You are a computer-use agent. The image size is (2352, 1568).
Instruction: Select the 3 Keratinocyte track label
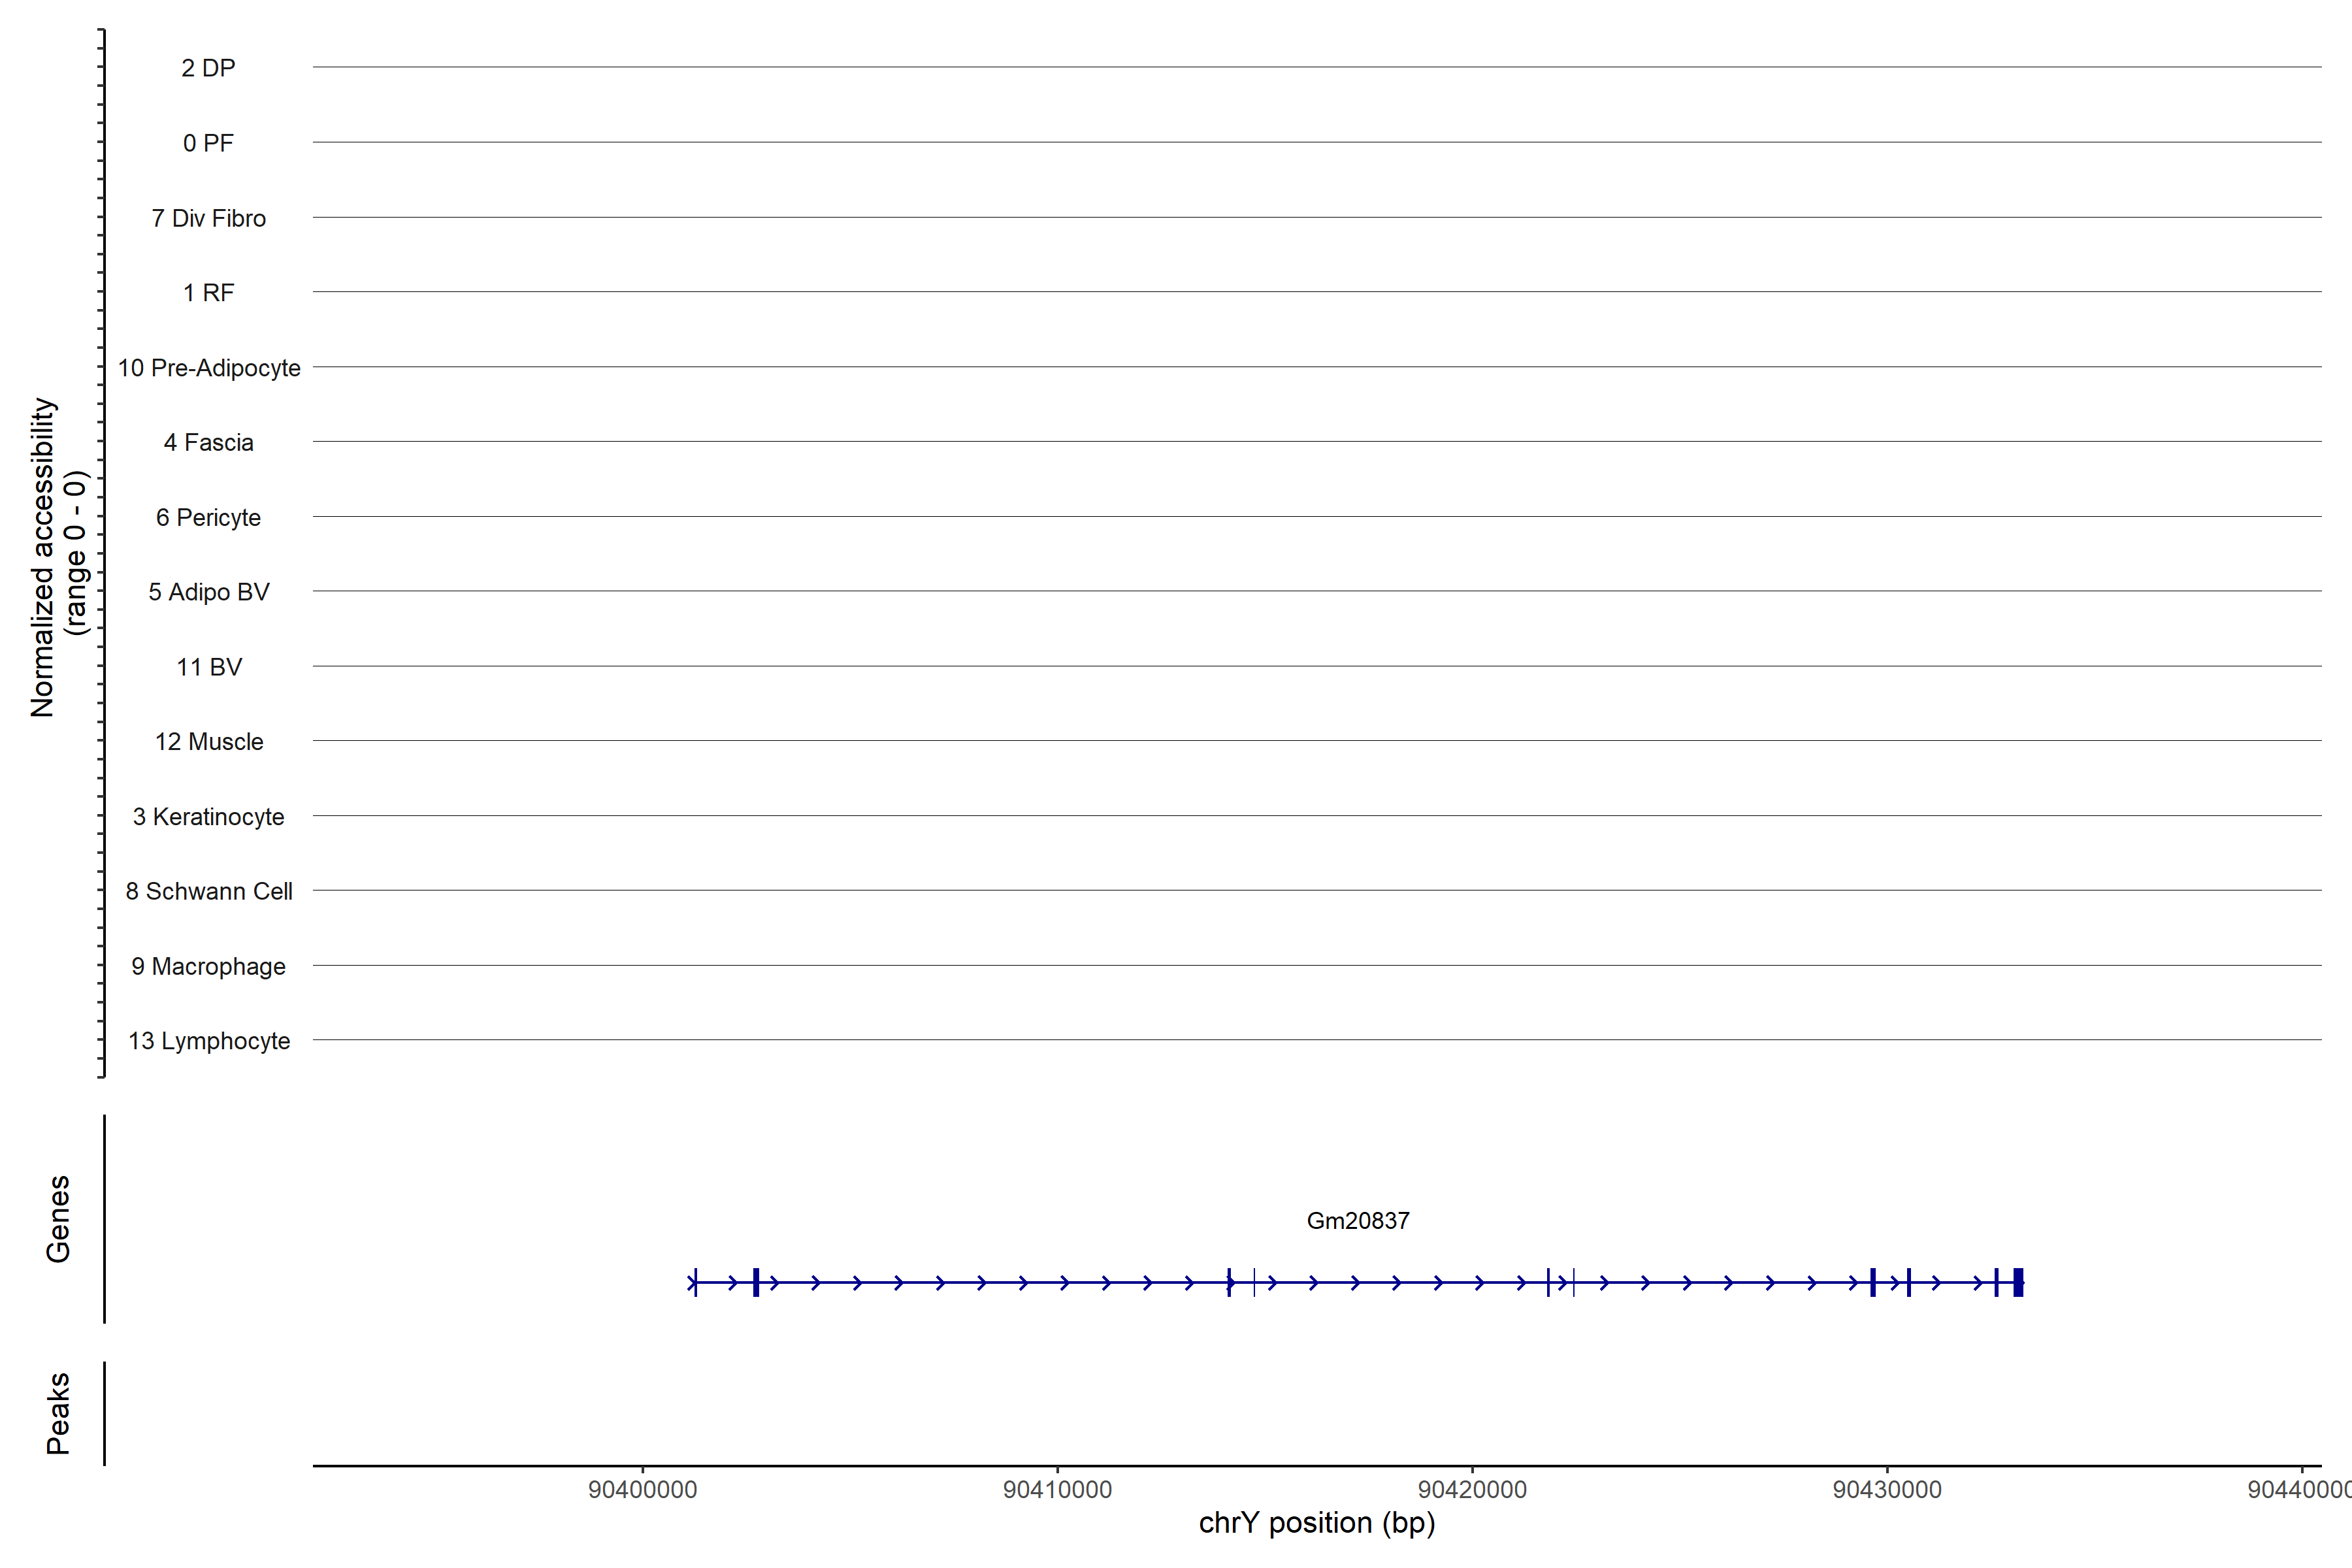[208, 817]
